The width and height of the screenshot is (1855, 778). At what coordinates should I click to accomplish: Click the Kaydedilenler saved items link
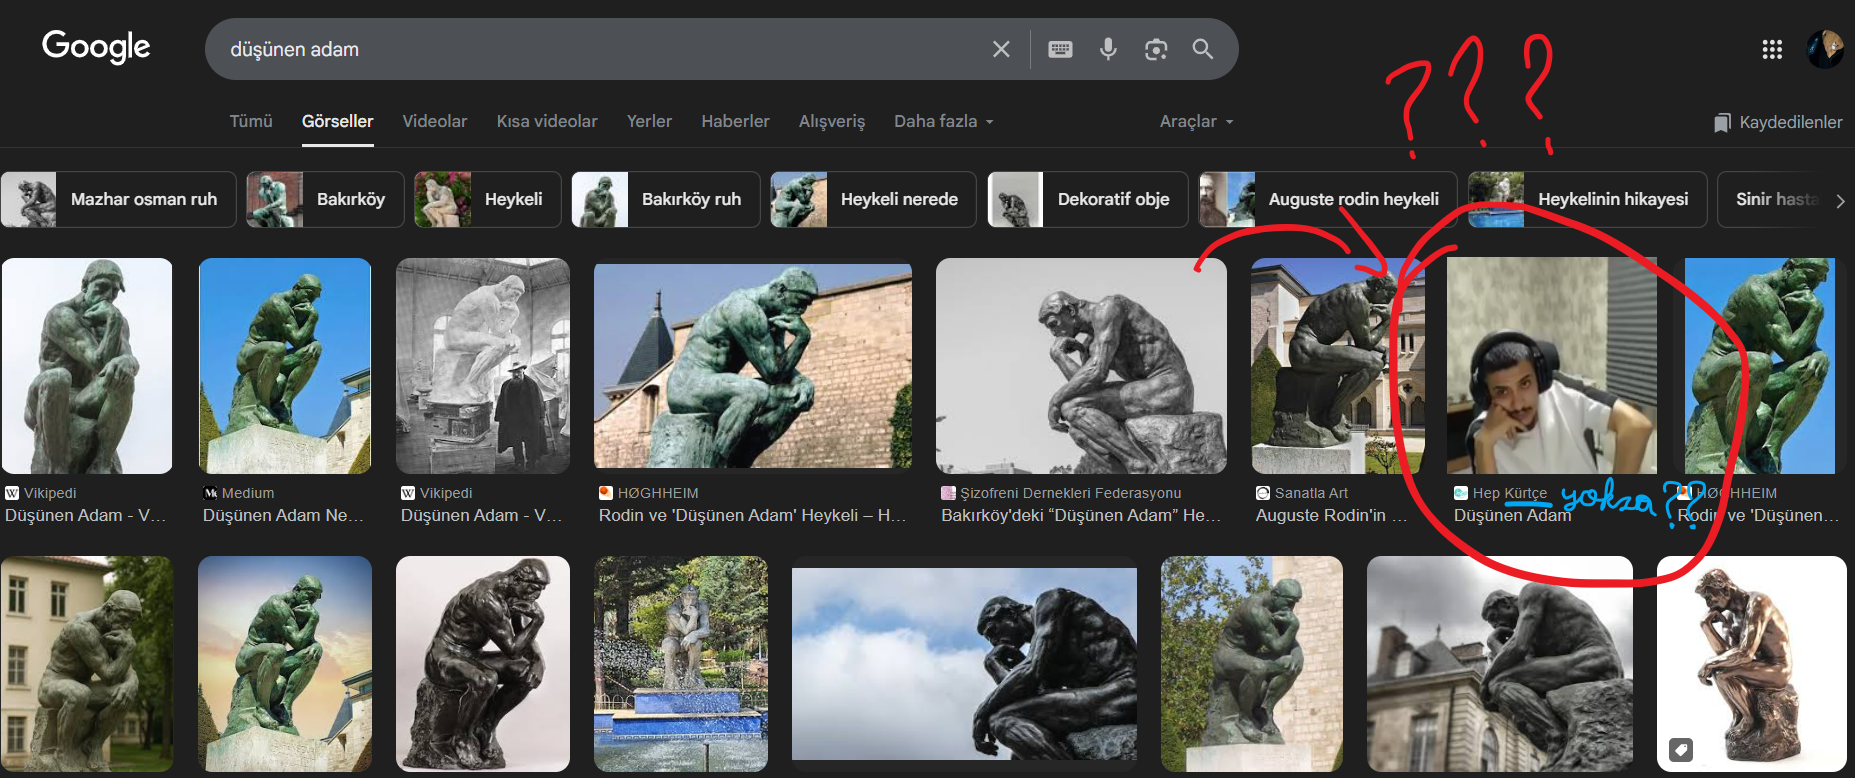click(1778, 122)
